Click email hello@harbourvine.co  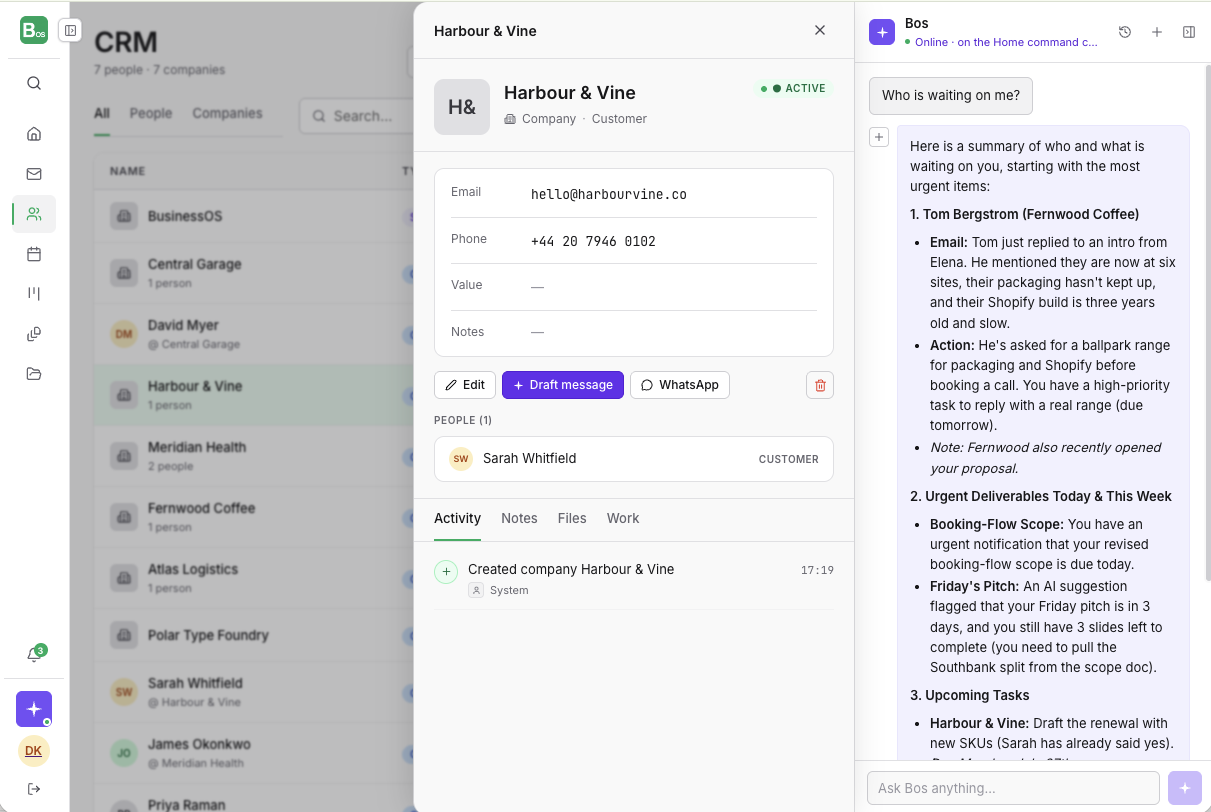609,195
